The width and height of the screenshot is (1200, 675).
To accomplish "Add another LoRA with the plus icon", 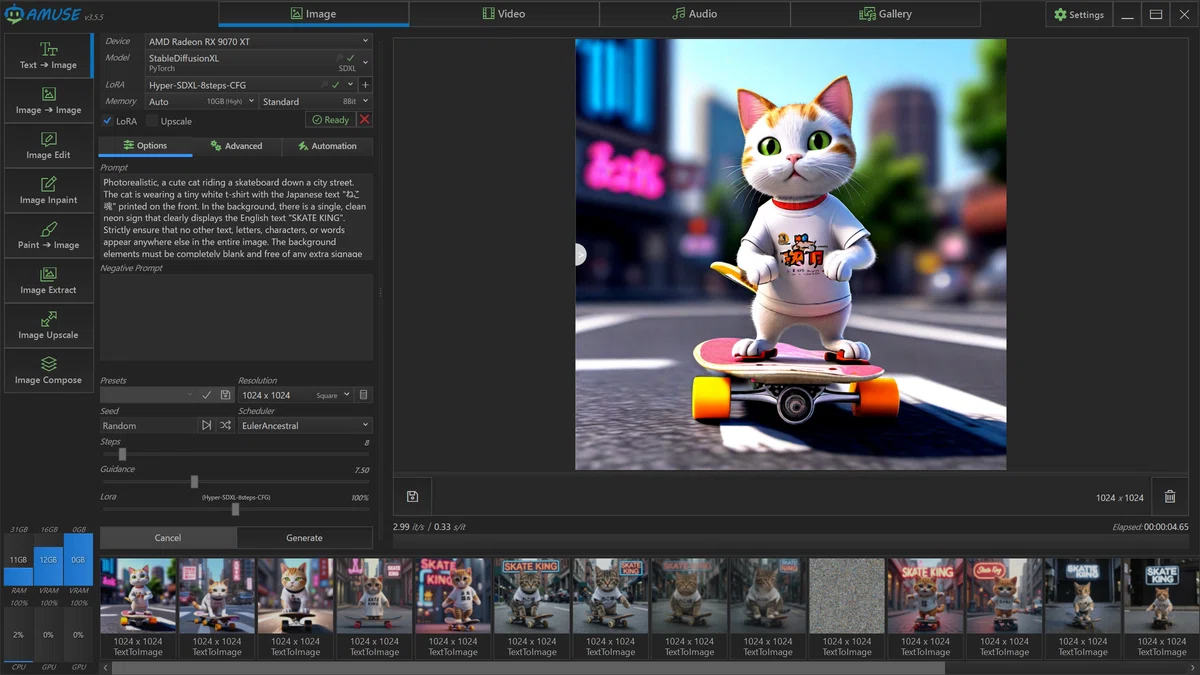I will point(365,85).
